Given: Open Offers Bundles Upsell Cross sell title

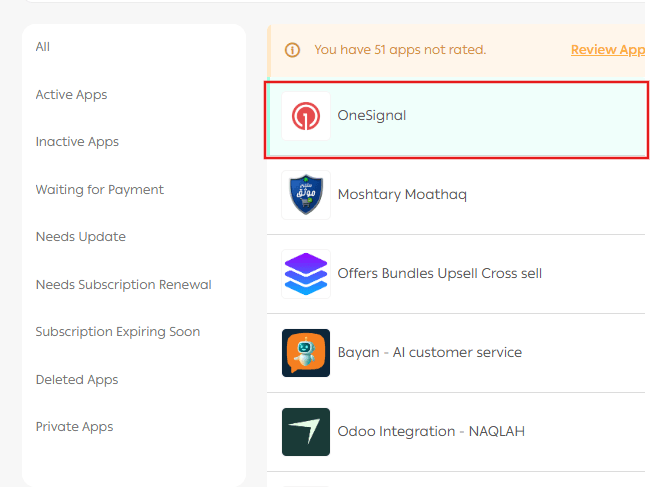Looking at the screenshot, I should [x=439, y=274].
